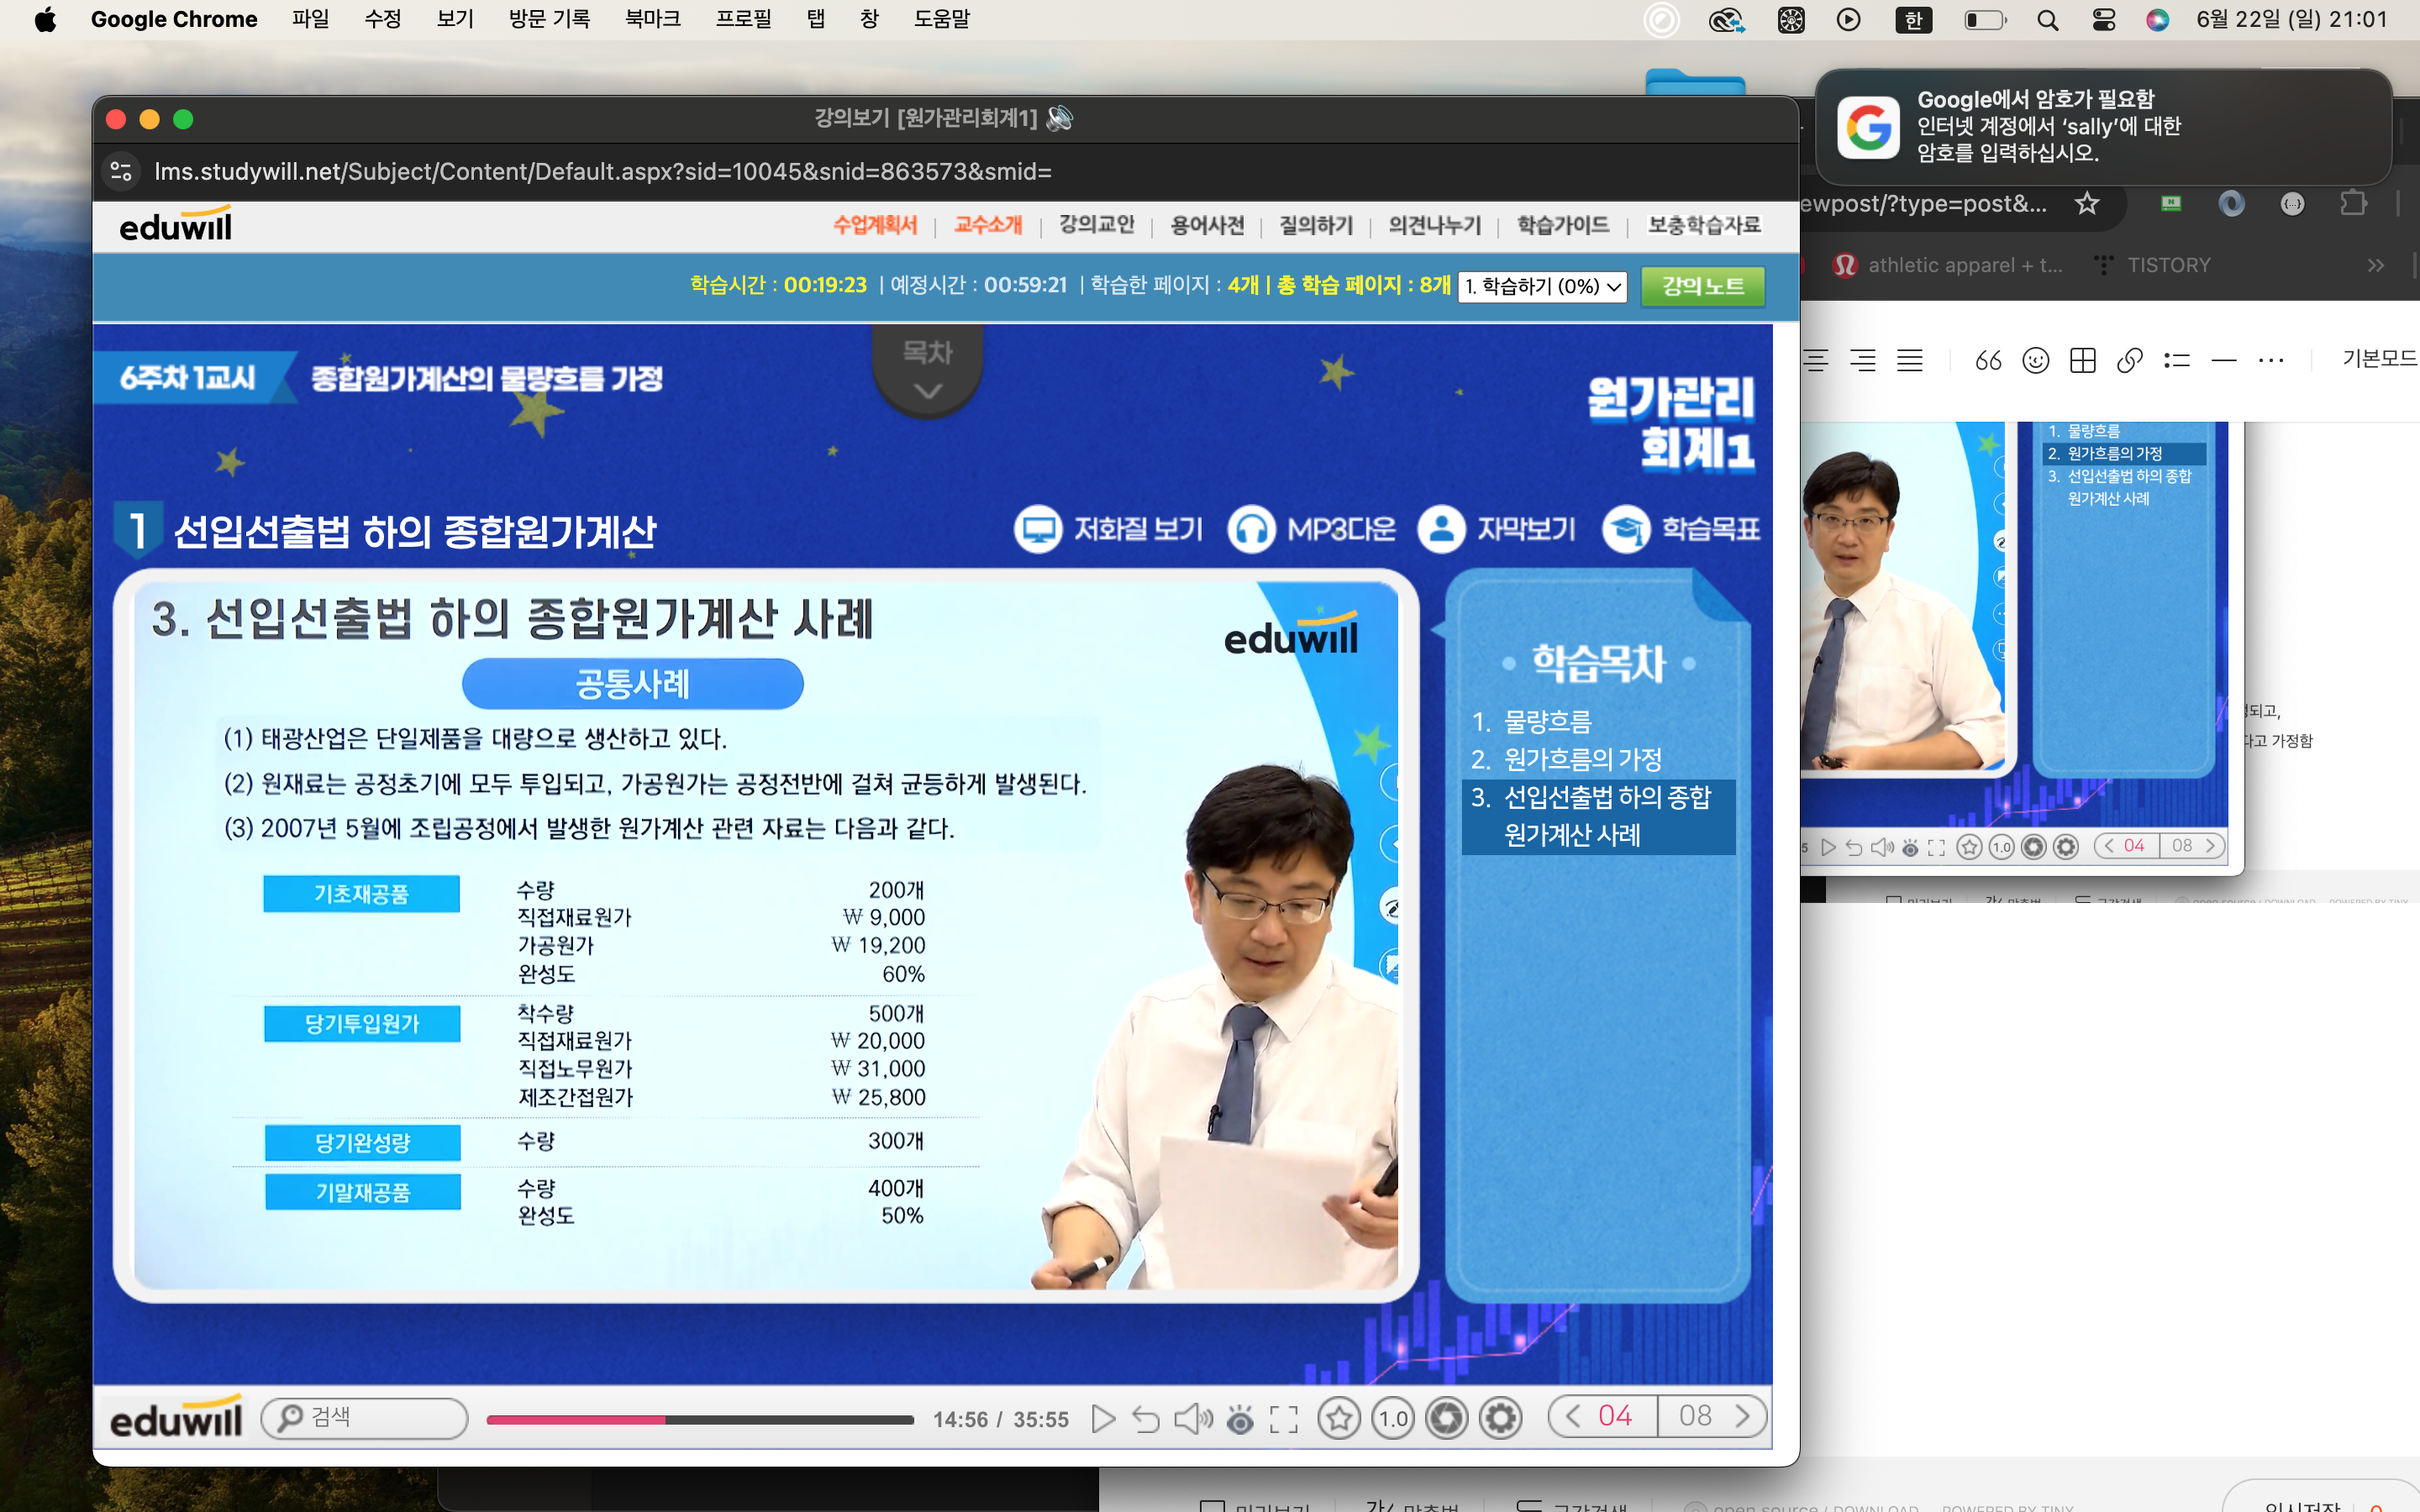This screenshot has width=2420, height=1512.
Task: Open player settings gear icon
Action: [x=1501, y=1418]
